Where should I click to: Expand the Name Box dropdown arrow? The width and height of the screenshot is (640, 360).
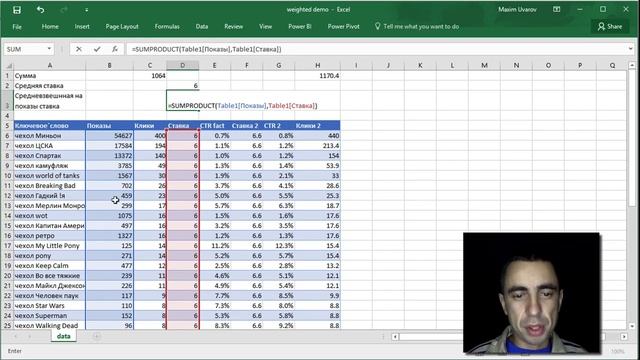coord(49,49)
